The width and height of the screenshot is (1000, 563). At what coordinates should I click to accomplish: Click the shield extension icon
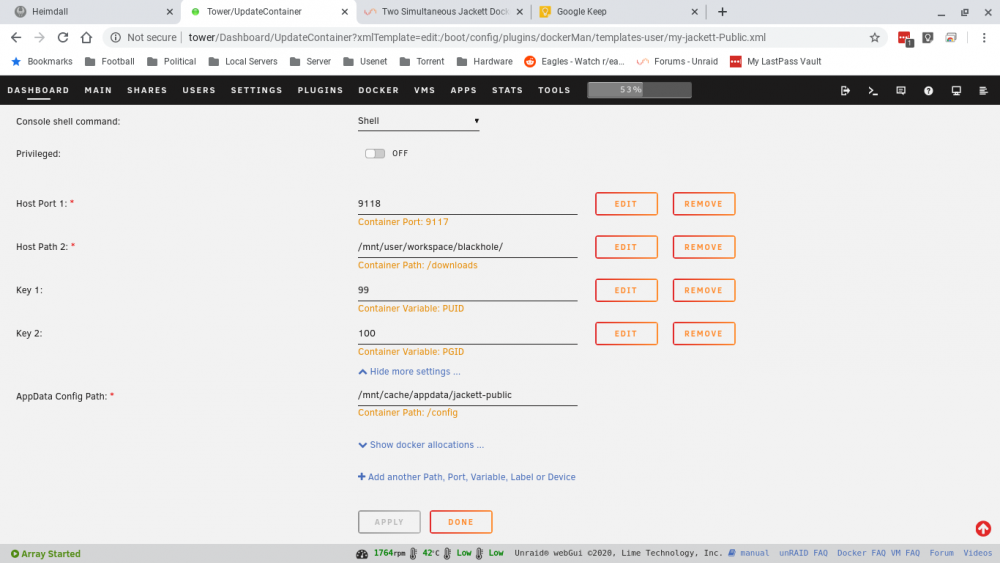928,38
